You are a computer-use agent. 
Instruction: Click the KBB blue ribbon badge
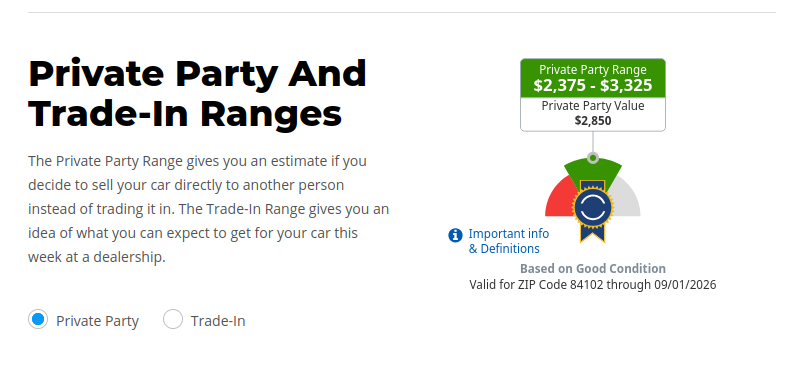click(x=593, y=210)
